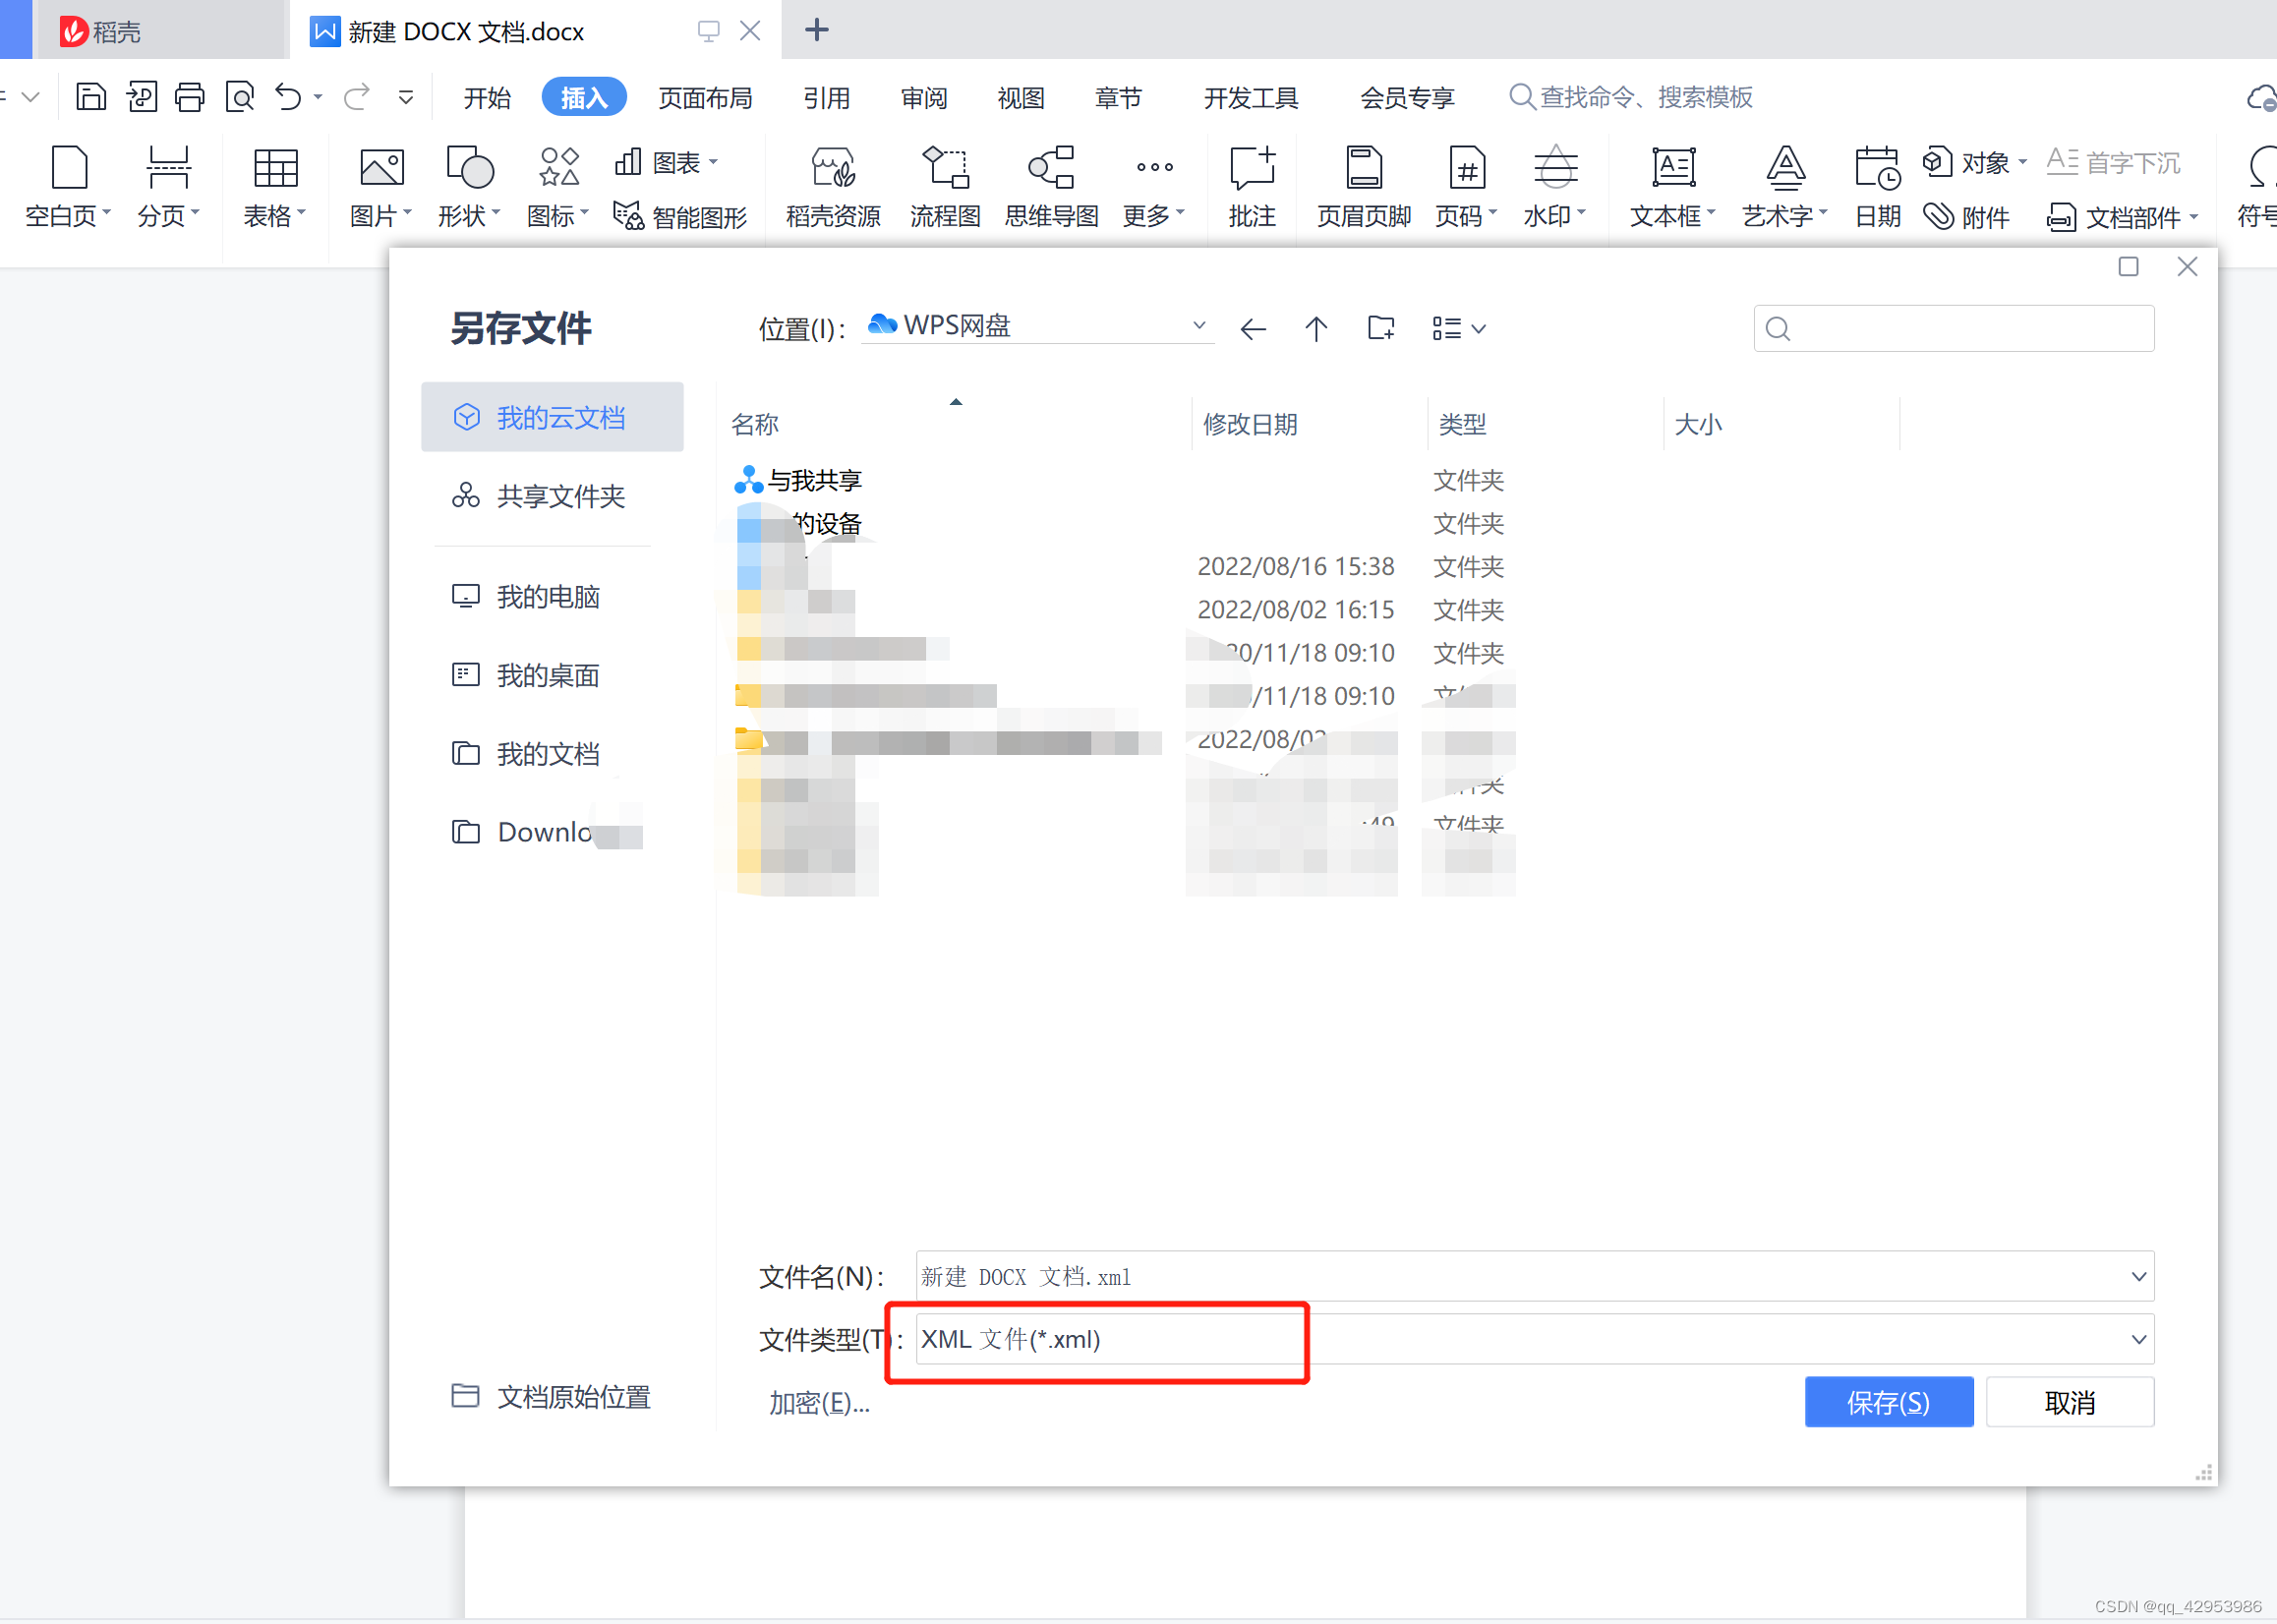Switch to the 页面布局 ribbon tab
Viewport: 2277px width, 1624px height.
[x=705, y=97]
